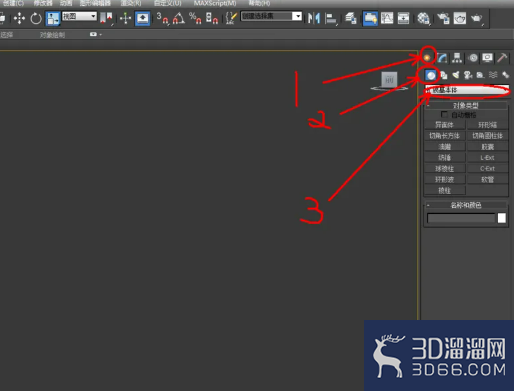Open the Display command panel tab
514x391 pixels.
pos(487,58)
